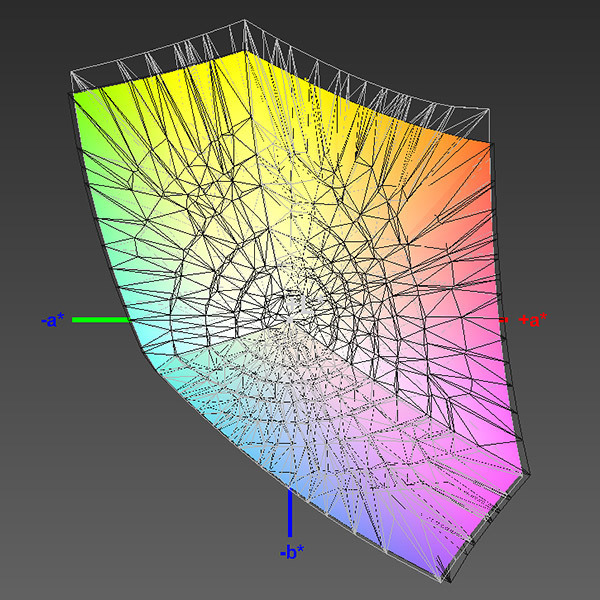Click the +L* label at gamut center
Screen dimensions: 600x600
(305, 305)
